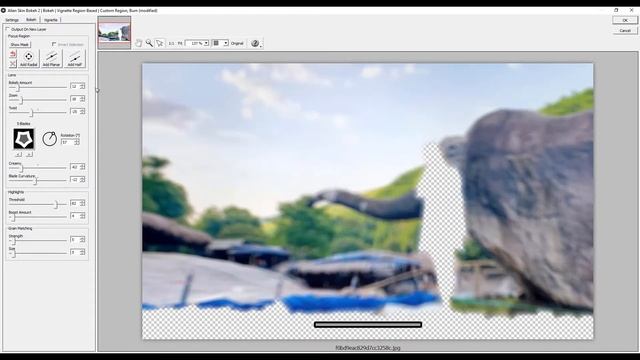Click next aperture shape arrow
The width and height of the screenshot is (640, 360).
[29, 154]
